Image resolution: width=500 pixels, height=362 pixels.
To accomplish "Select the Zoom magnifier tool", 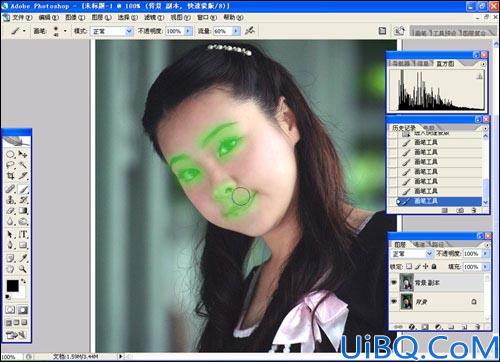I will pos(23,269).
